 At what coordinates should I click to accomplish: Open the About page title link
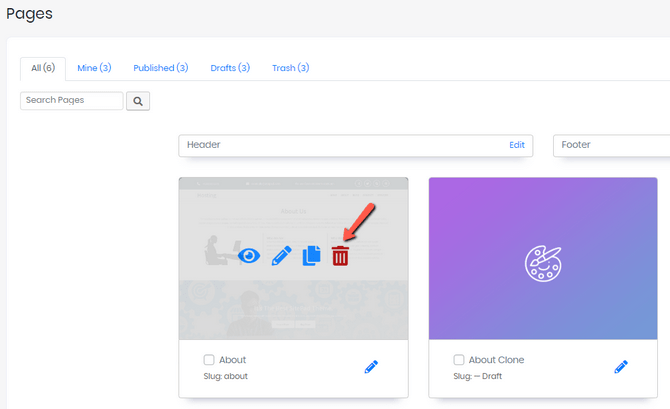click(232, 360)
